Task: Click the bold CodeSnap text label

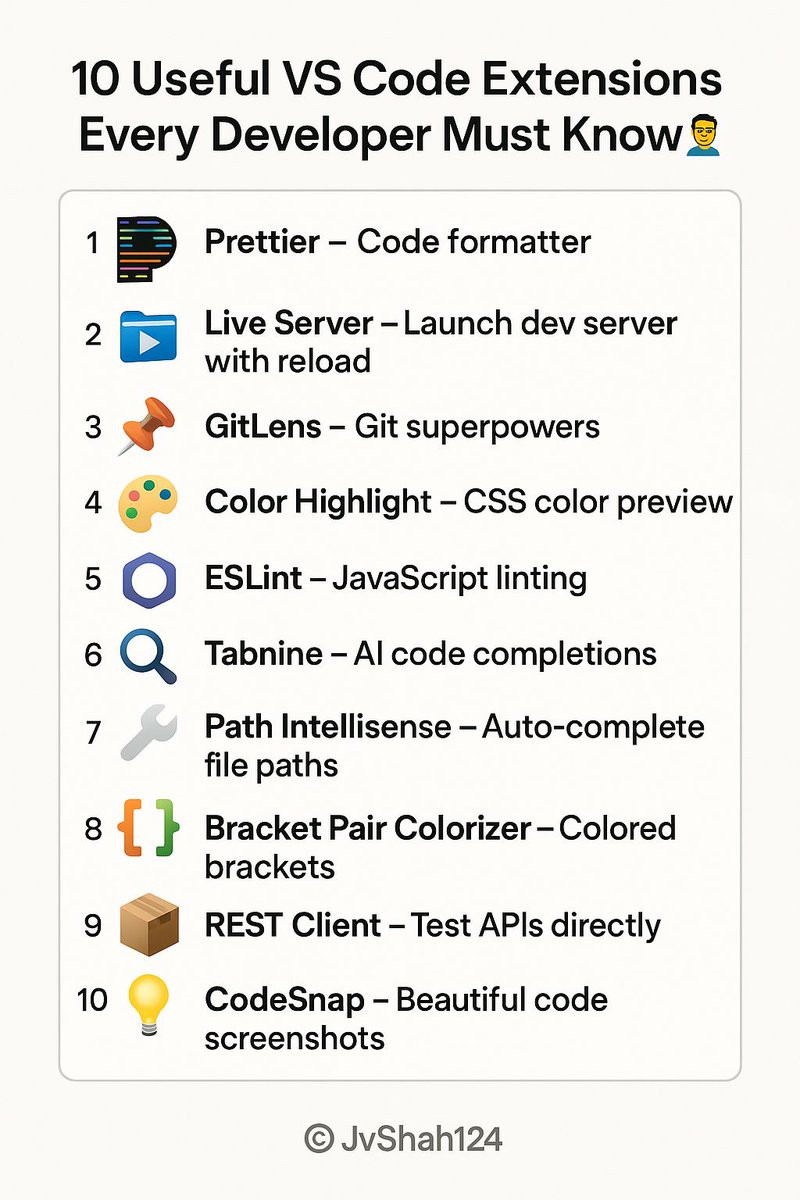Action: (294, 1000)
